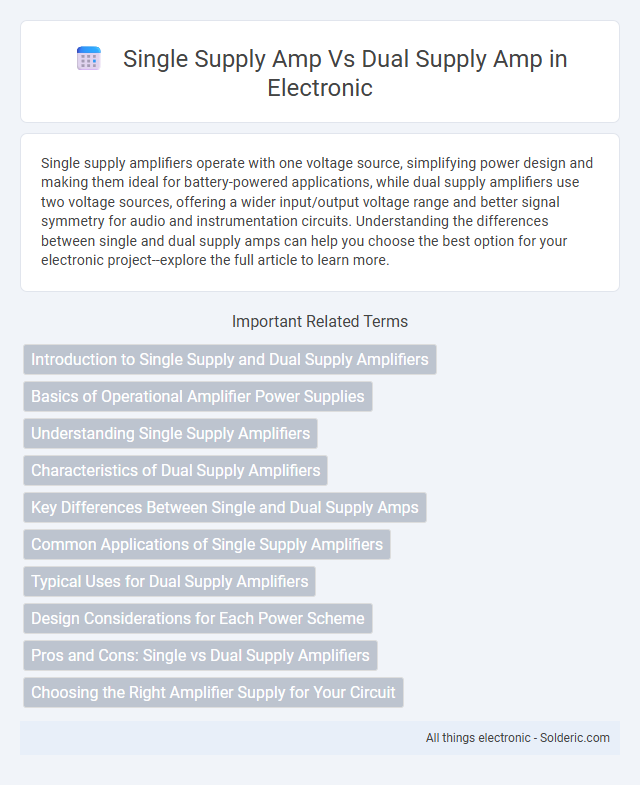The height and width of the screenshot is (785, 640).
Task: Click the article summary paragraph
Action: point(320,212)
